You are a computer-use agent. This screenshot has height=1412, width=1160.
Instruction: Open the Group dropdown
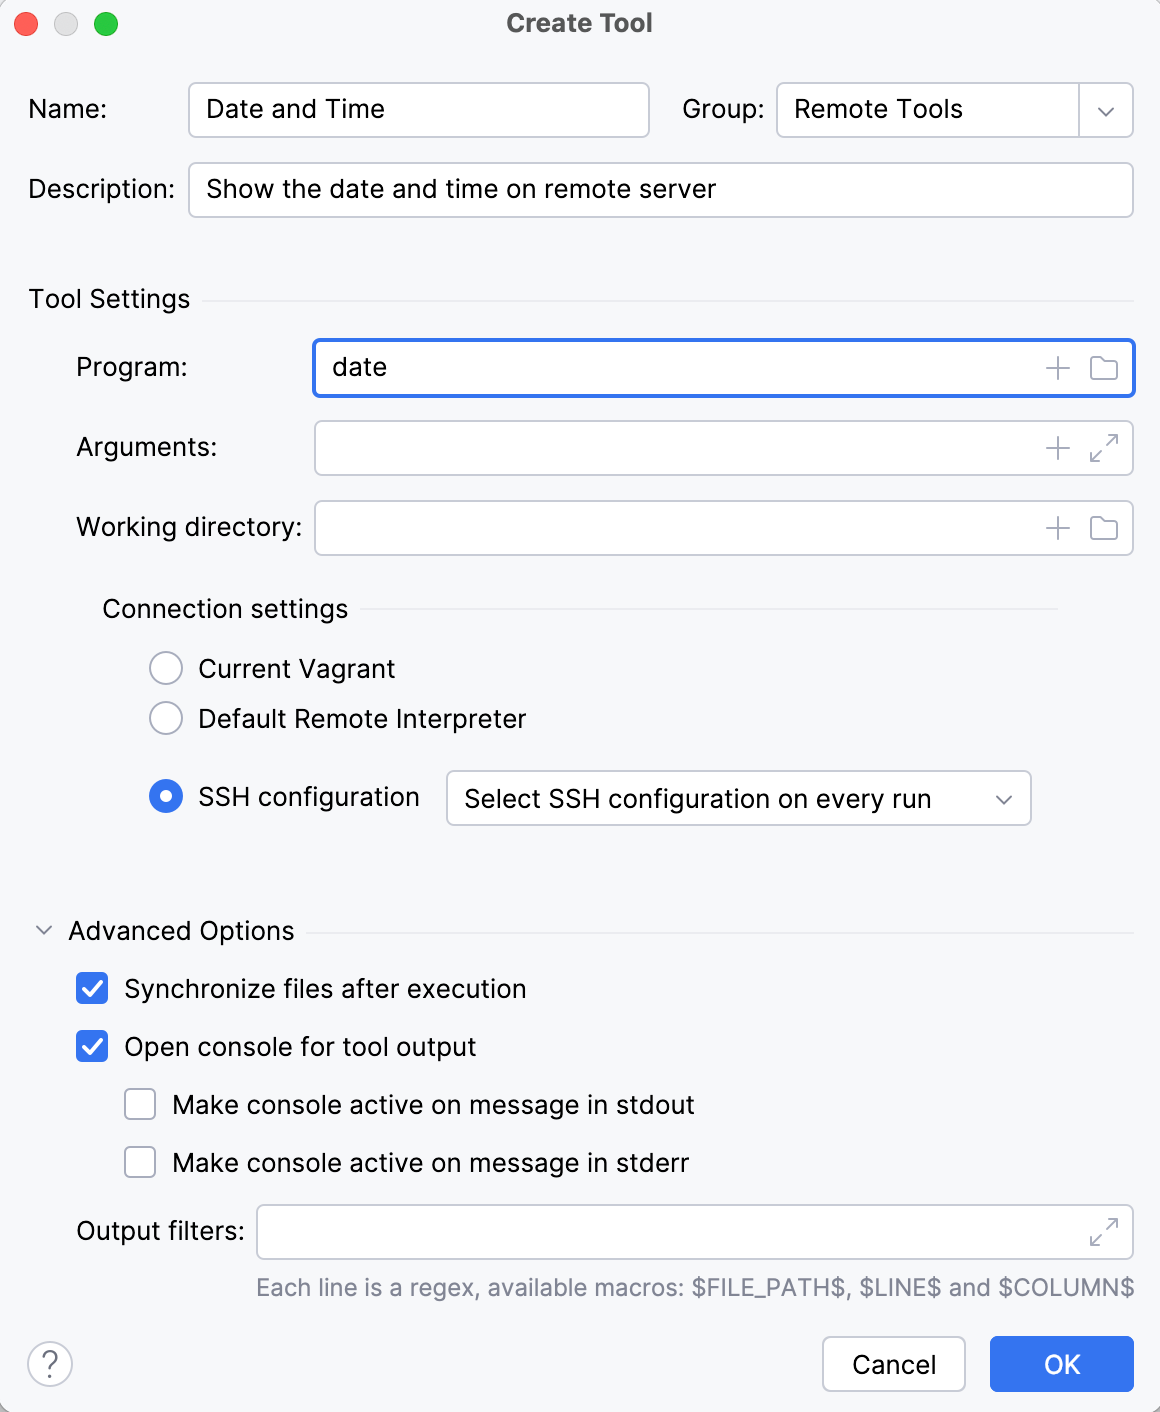[1104, 110]
